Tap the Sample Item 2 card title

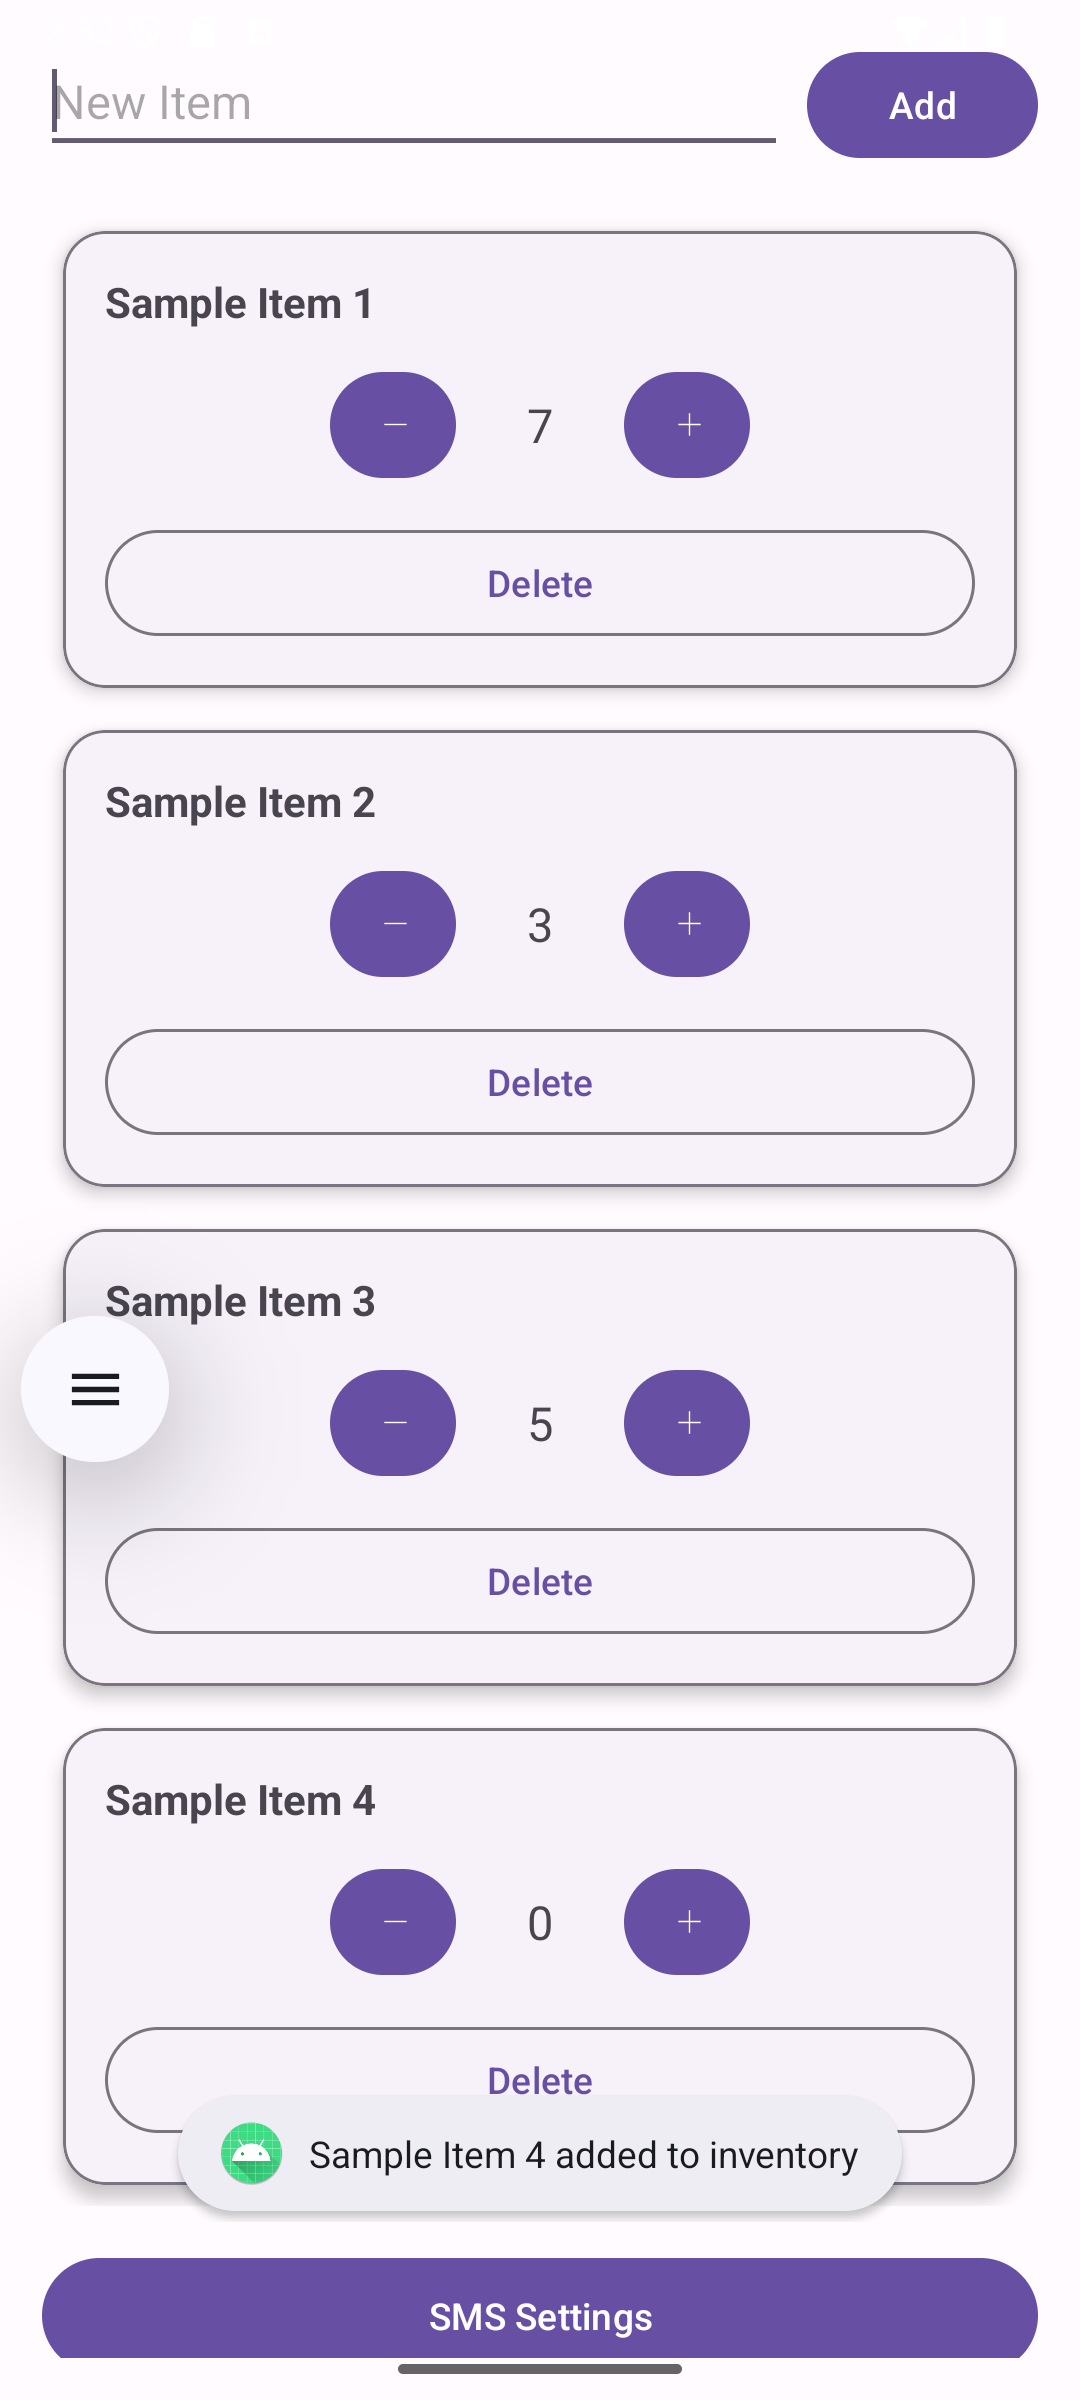[240, 803]
